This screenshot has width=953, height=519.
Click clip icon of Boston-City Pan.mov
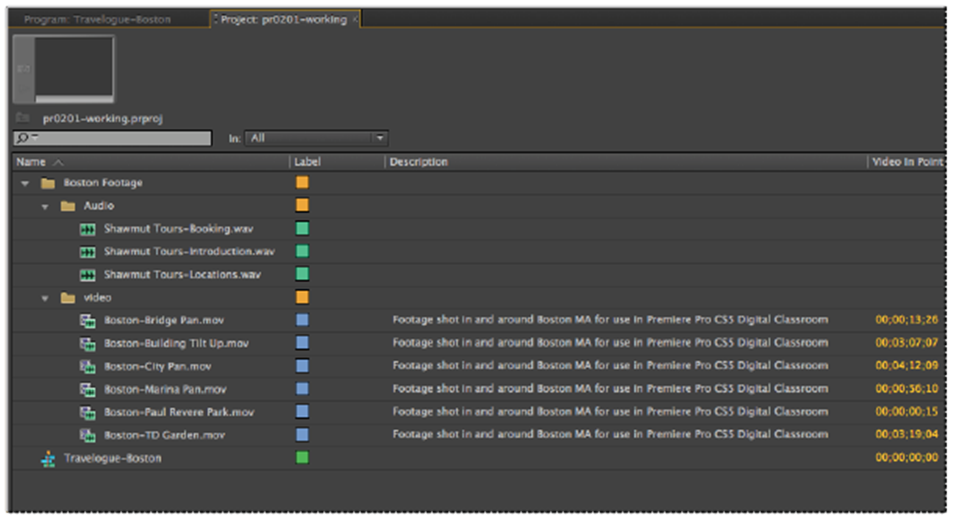point(88,366)
